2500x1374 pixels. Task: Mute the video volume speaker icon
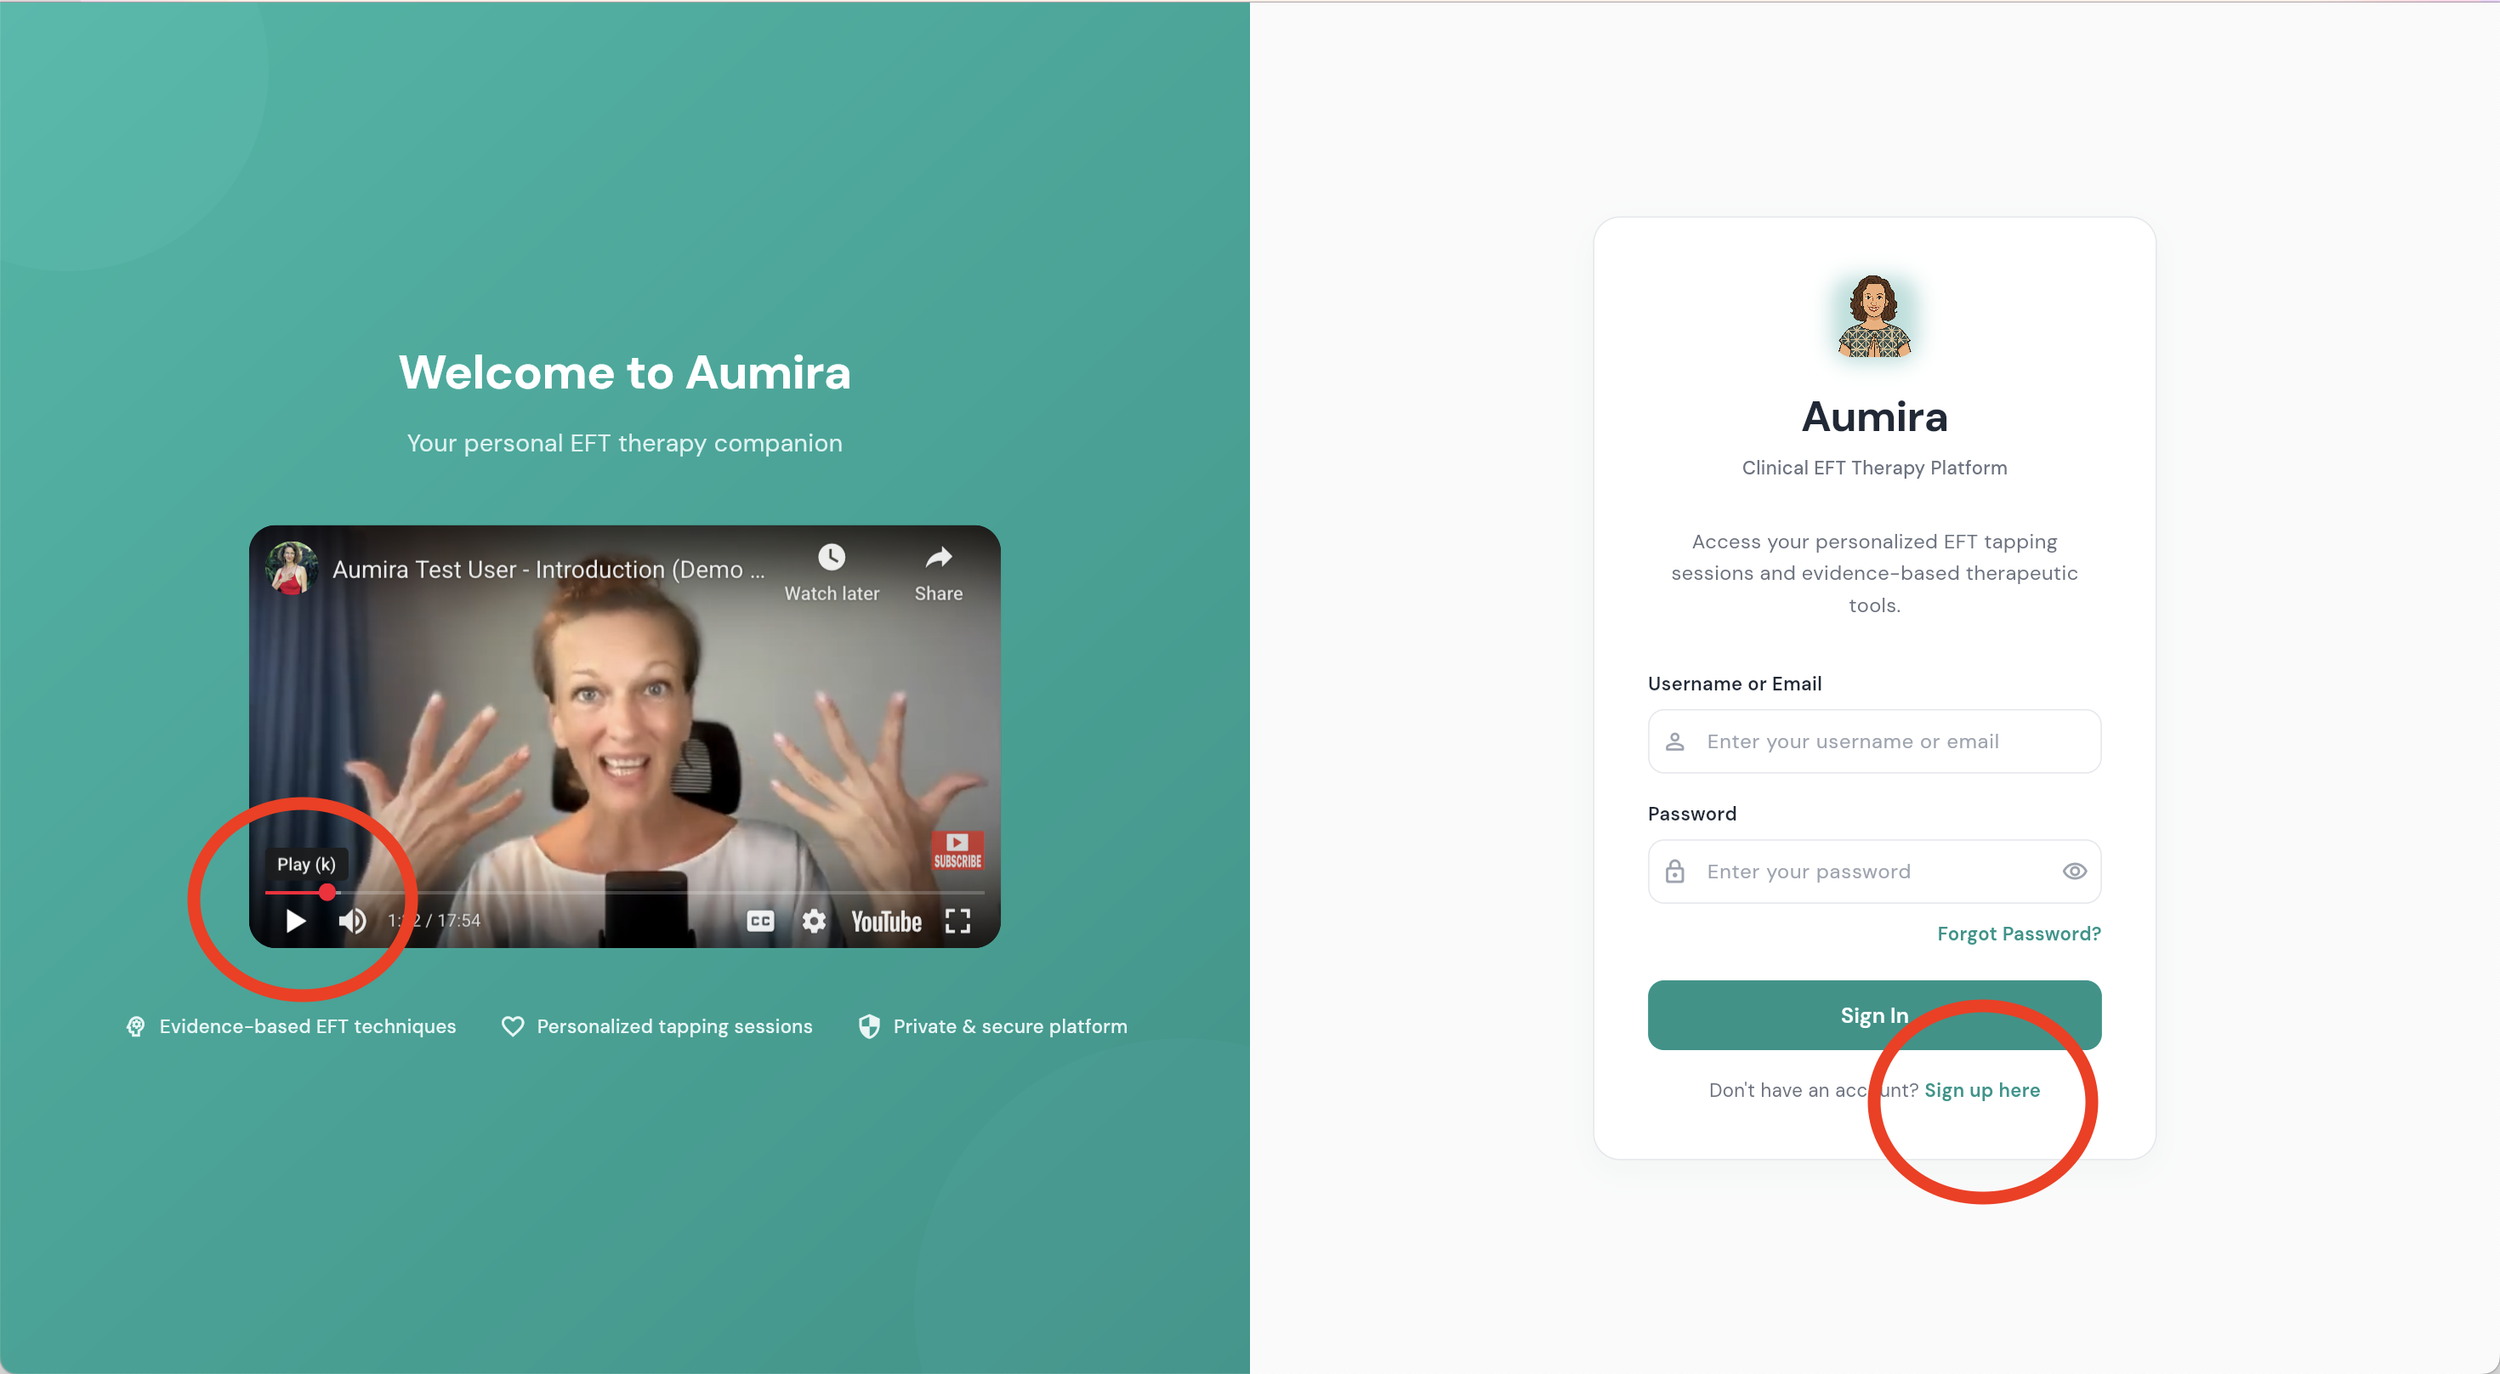352,921
